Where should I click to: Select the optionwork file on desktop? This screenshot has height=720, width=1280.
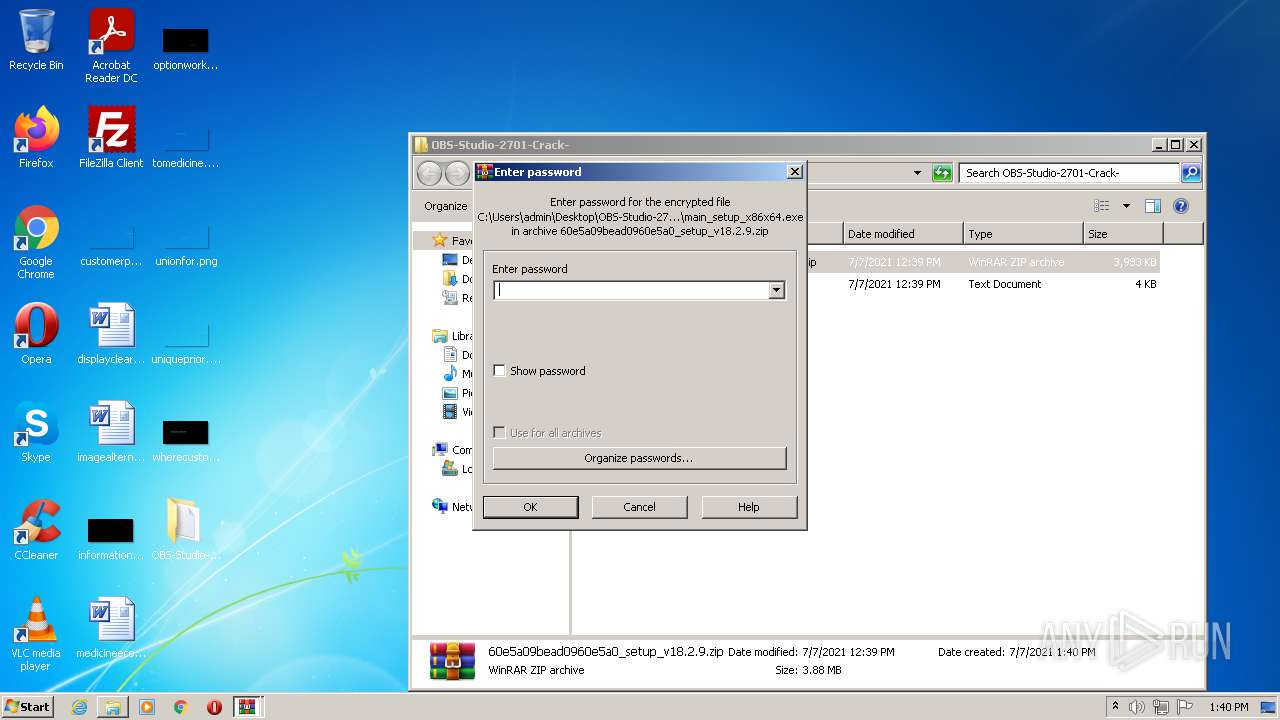185,46
